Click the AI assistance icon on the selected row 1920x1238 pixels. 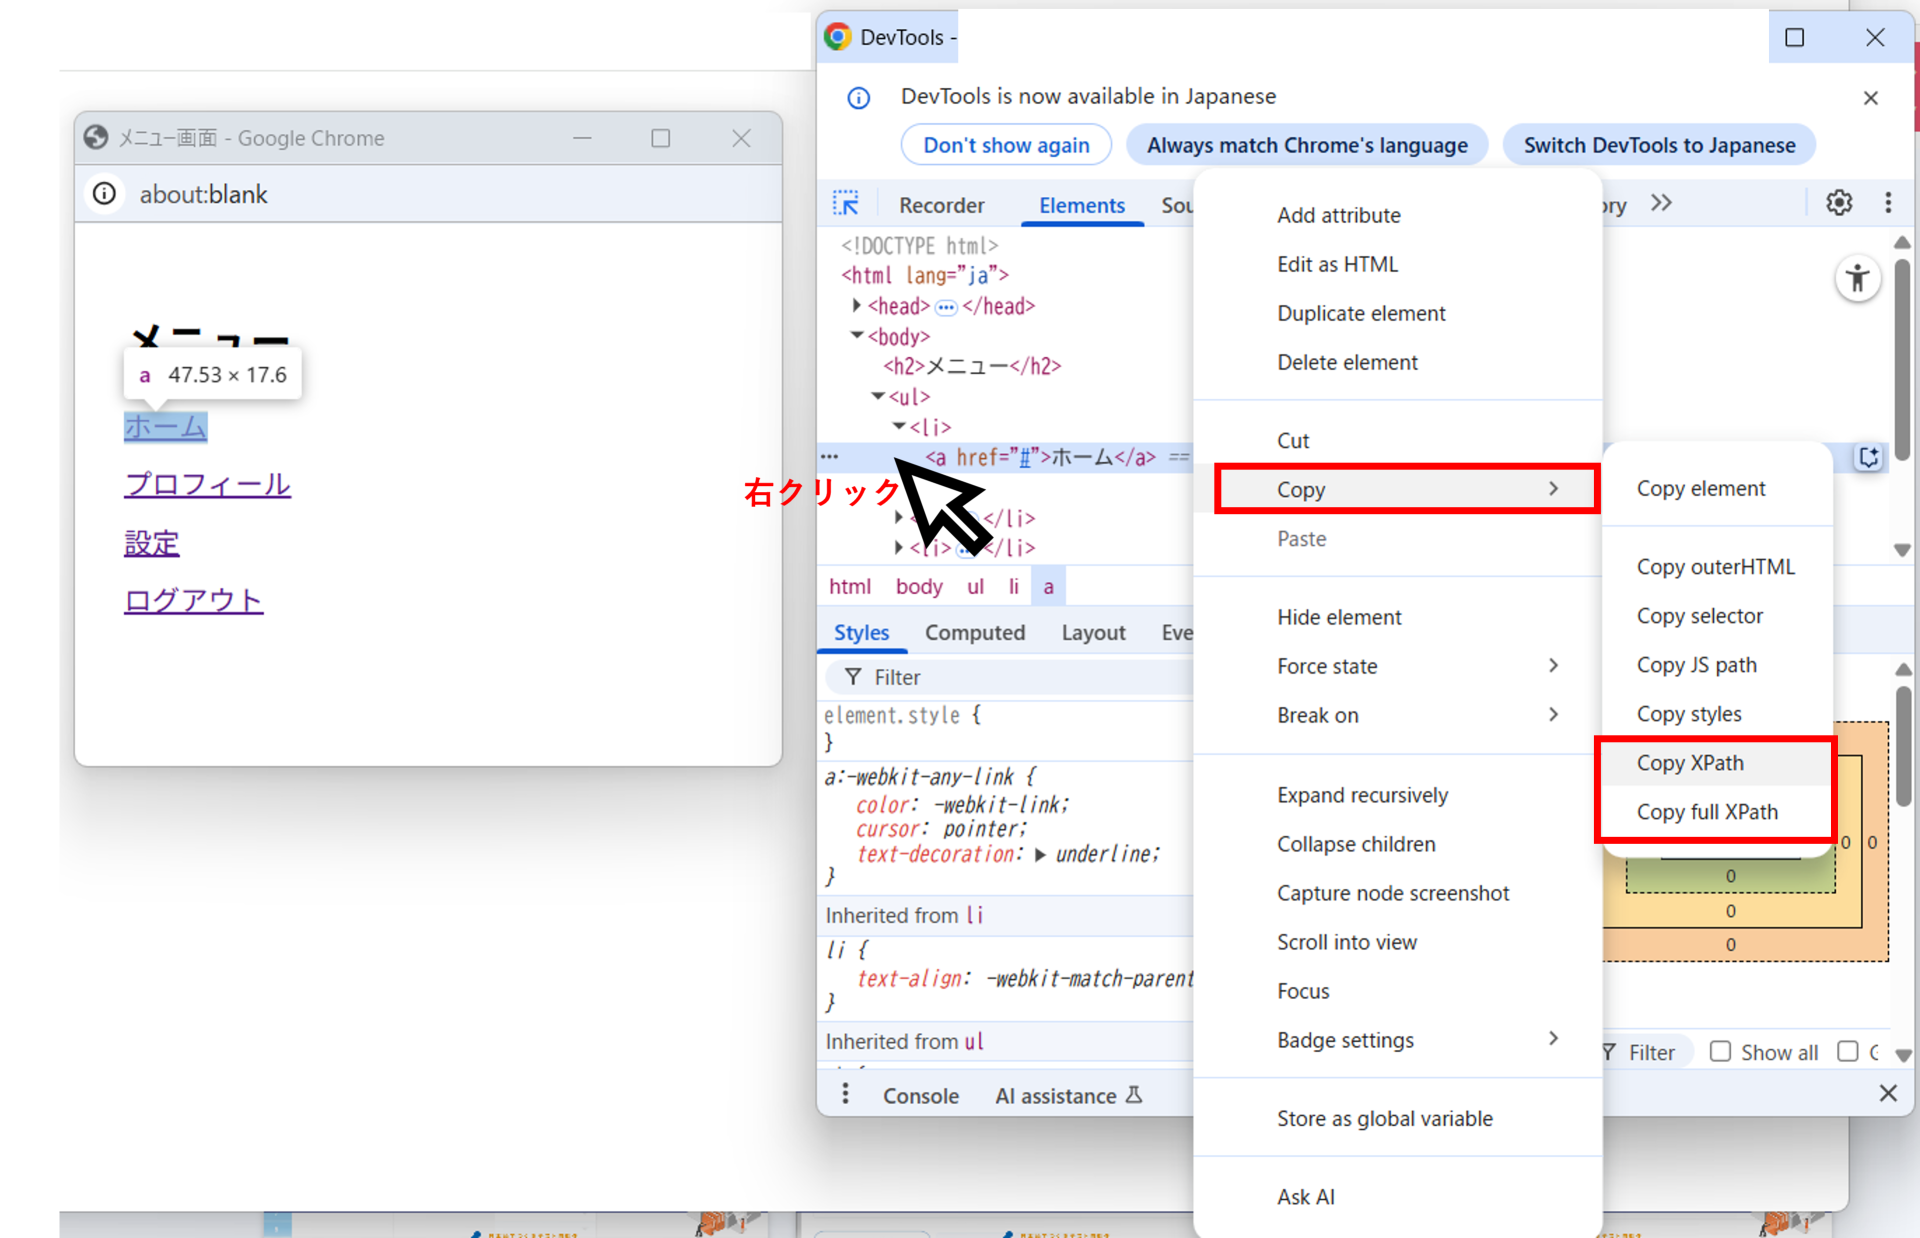click(1868, 458)
